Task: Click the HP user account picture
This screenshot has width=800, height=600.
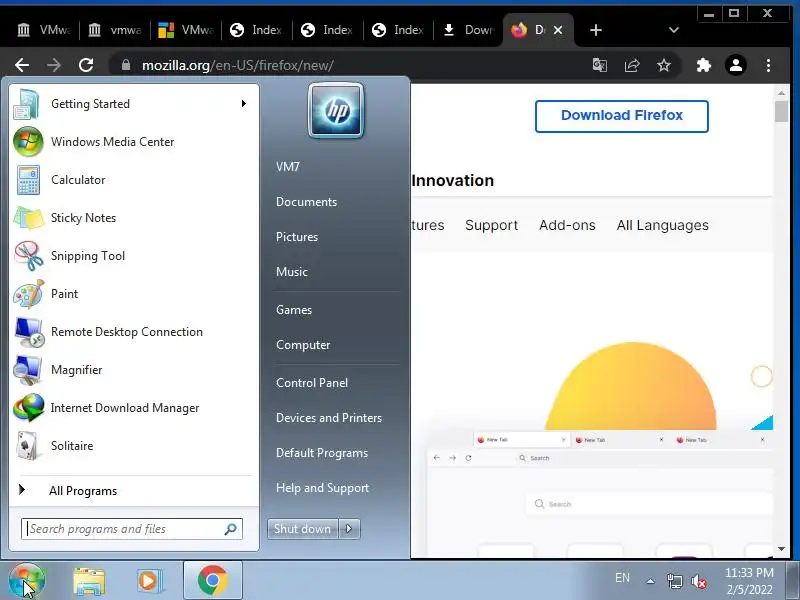Action: coord(336,111)
